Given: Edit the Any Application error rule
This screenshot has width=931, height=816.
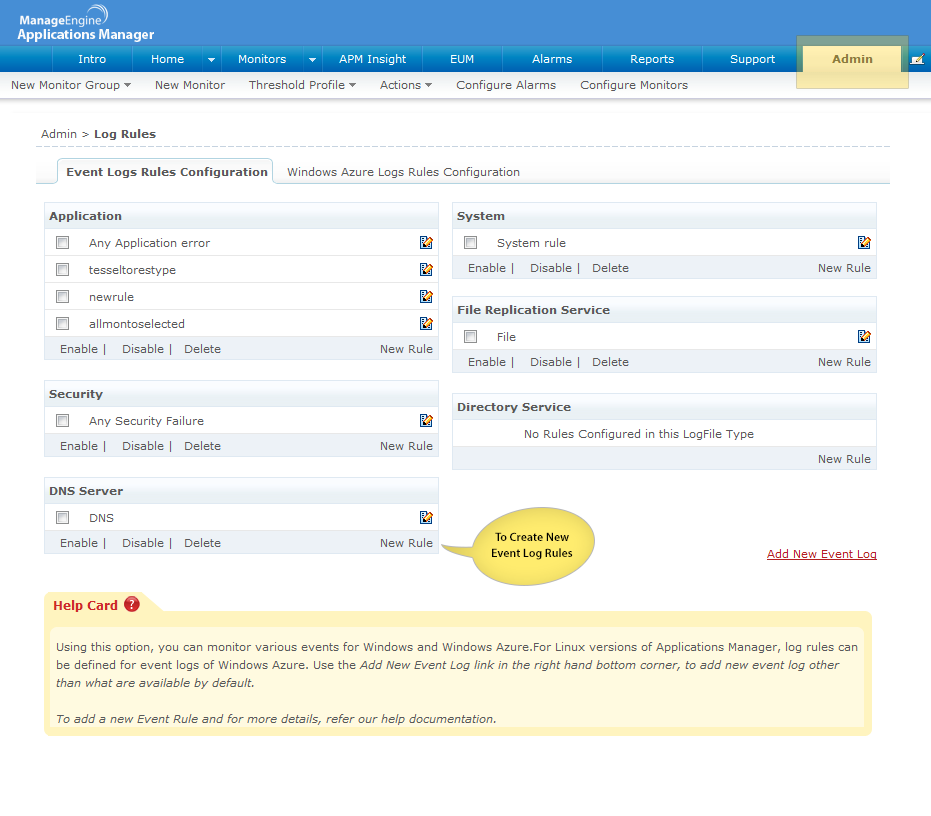Looking at the screenshot, I should (x=426, y=242).
